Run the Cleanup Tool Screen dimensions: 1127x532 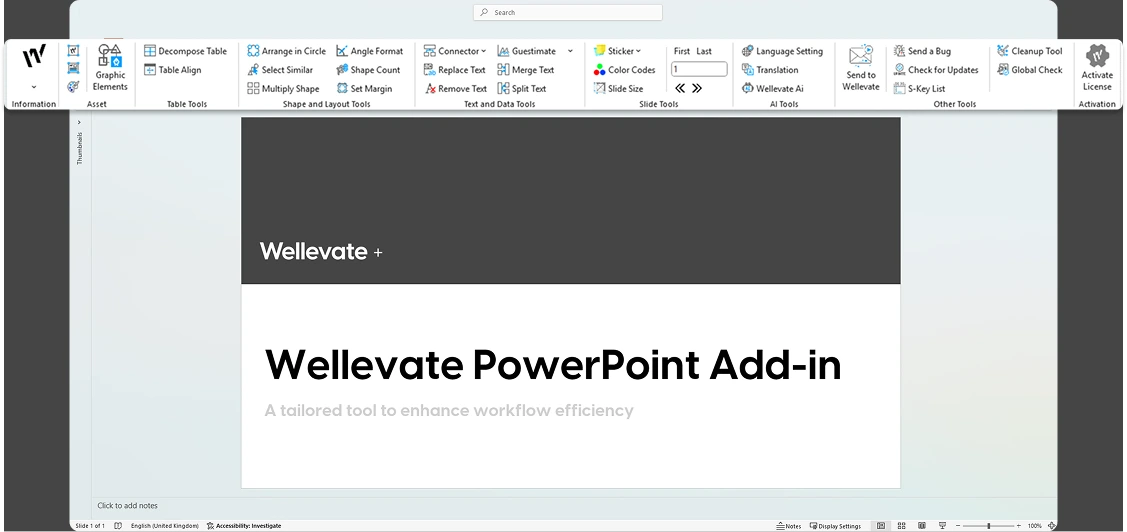[x=1029, y=51]
